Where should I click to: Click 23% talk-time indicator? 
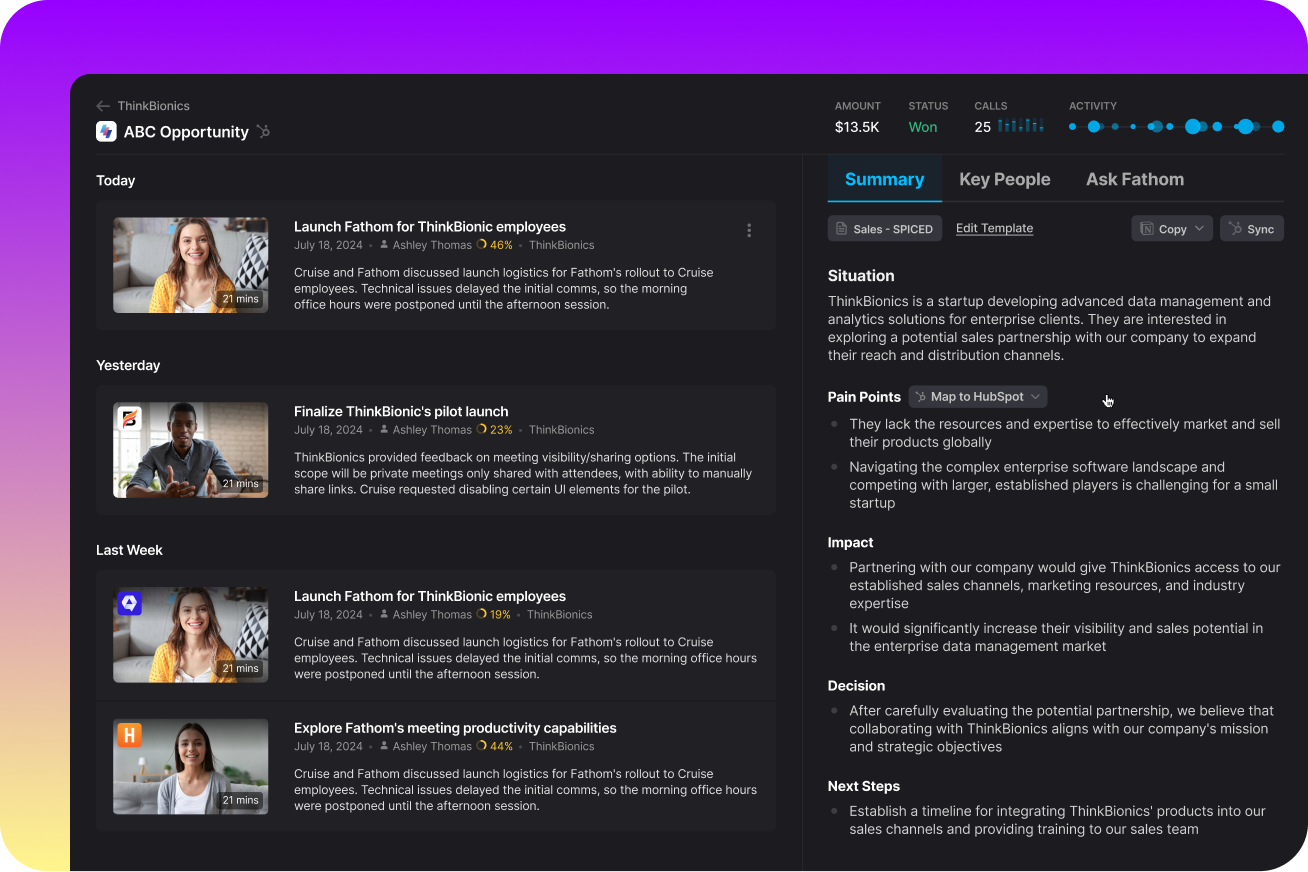click(495, 430)
